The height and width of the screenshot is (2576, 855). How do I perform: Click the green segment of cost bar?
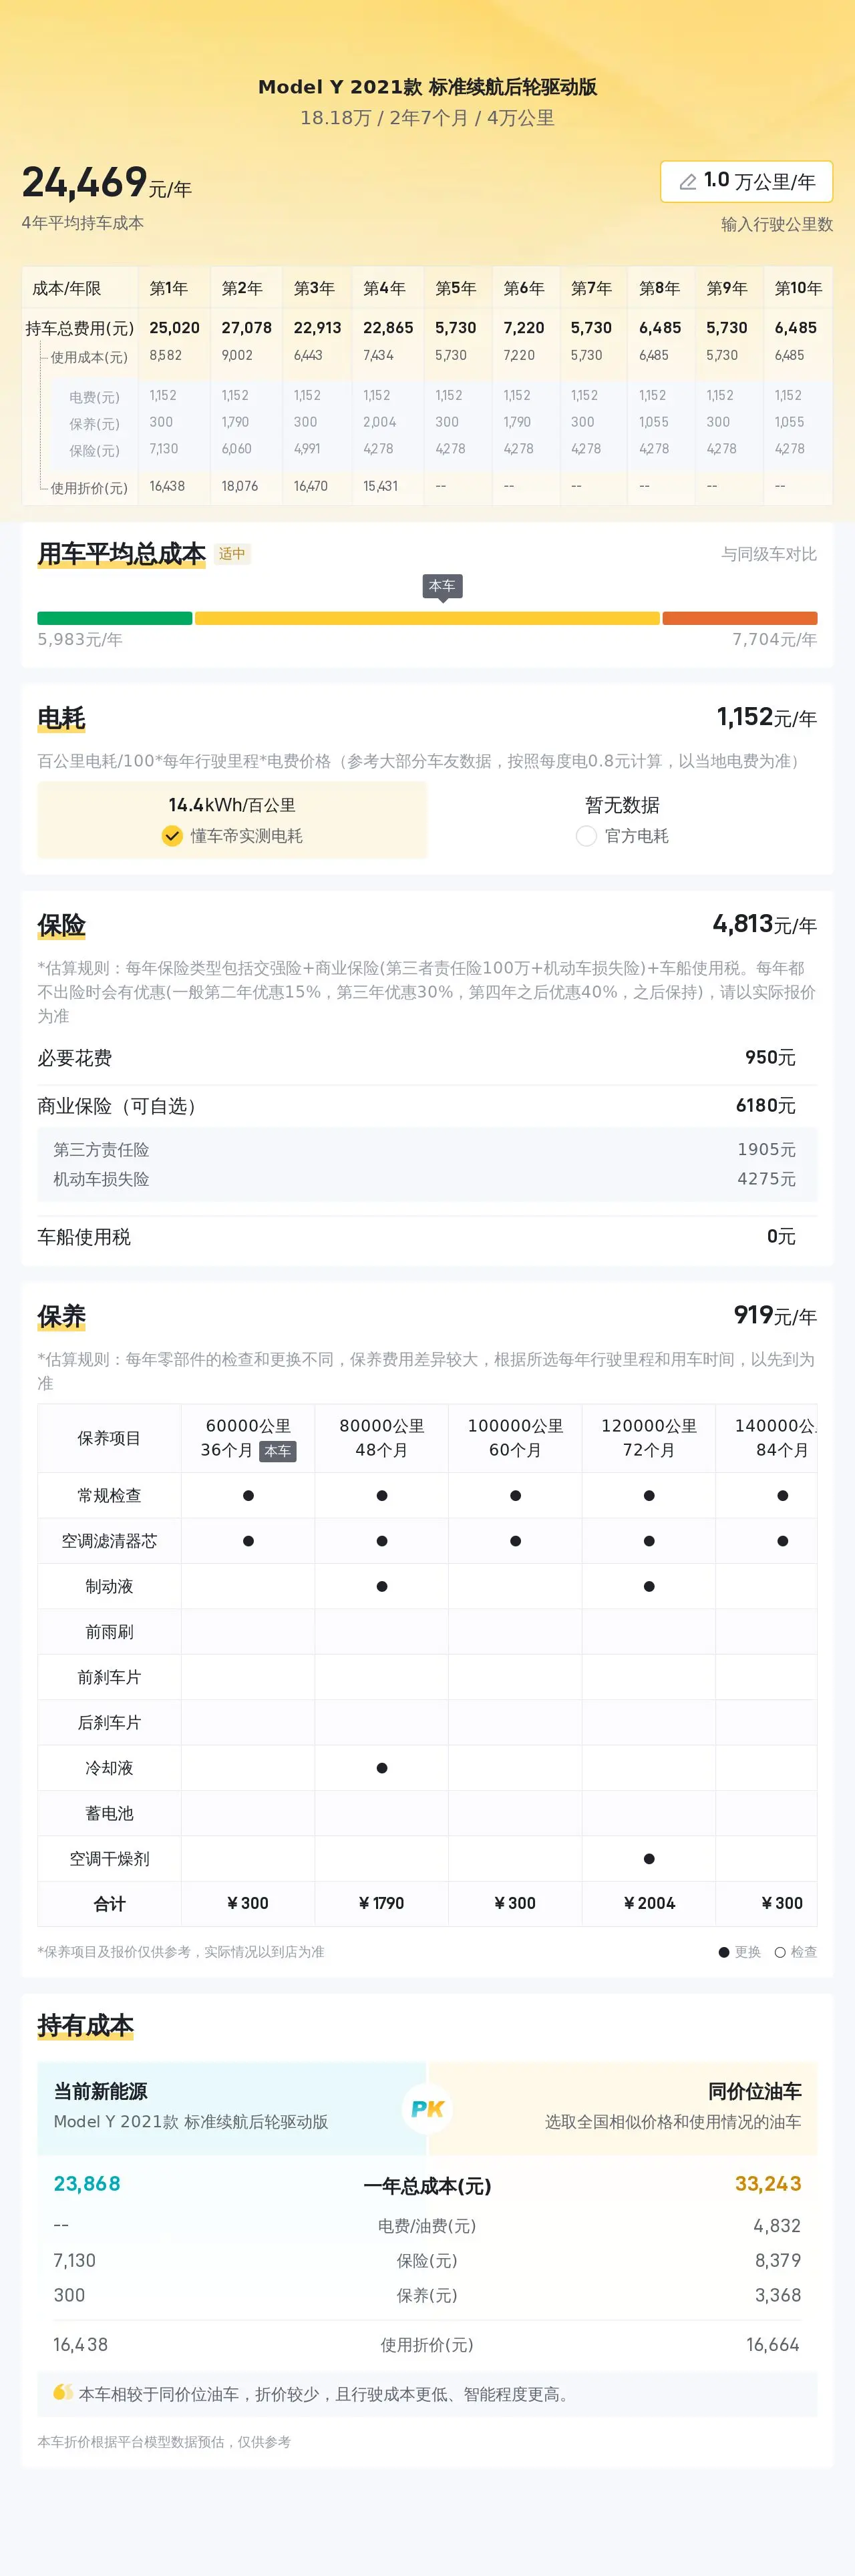click(x=114, y=618)
